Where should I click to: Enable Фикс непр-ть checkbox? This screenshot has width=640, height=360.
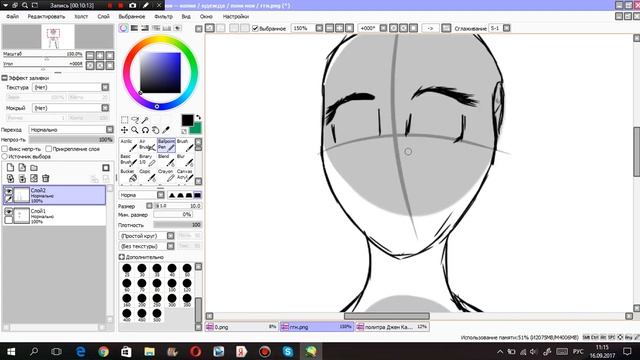click(4, 149)
